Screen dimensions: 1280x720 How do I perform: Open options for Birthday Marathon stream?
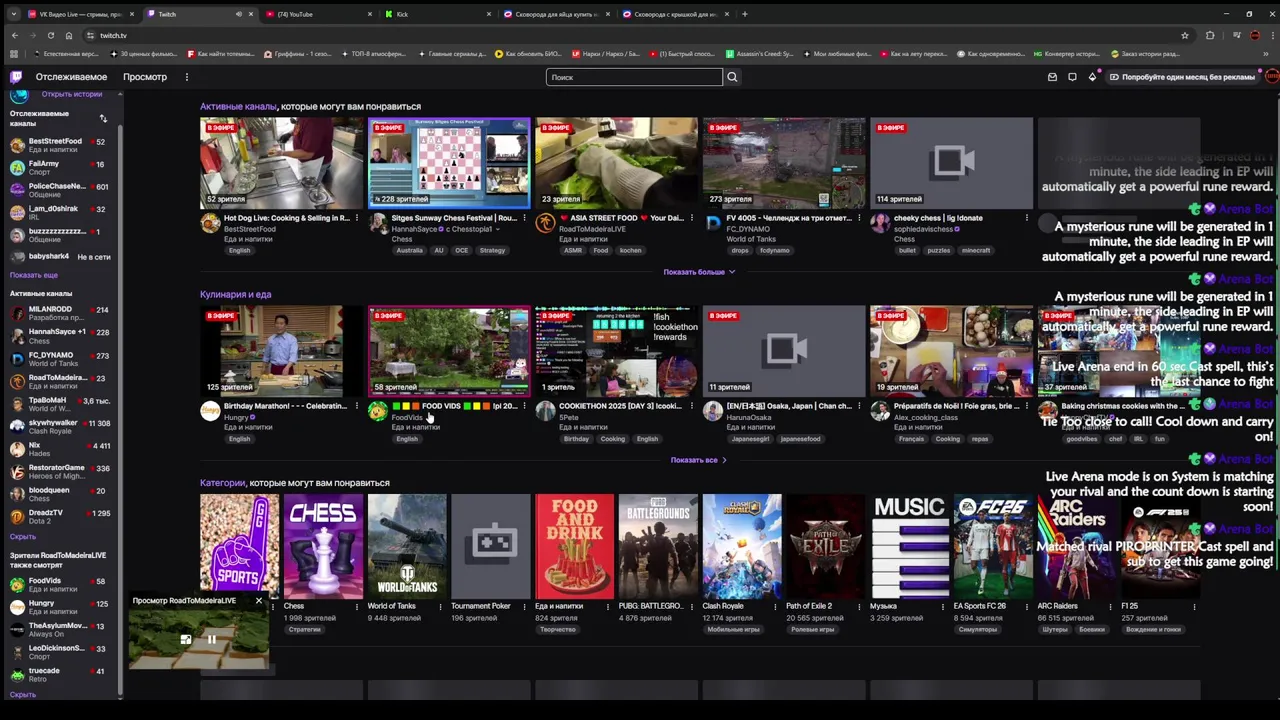click(357, 406)
